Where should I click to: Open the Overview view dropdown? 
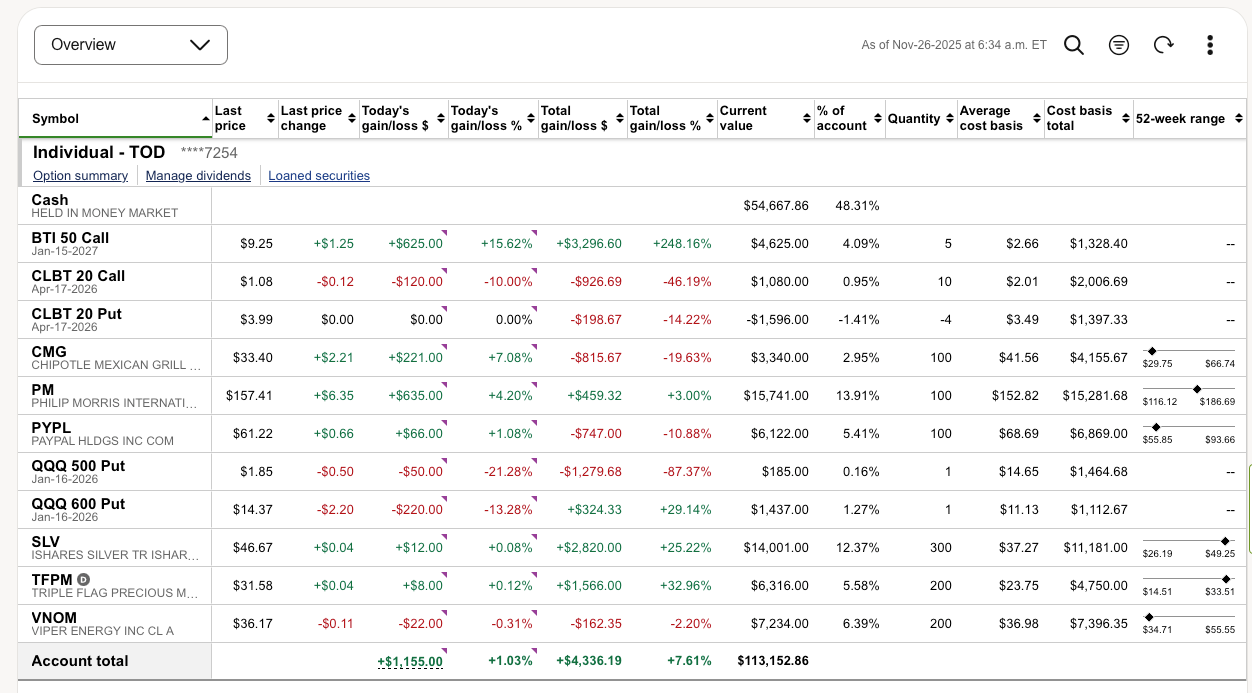pyautogui.click(x=131, y=45)
